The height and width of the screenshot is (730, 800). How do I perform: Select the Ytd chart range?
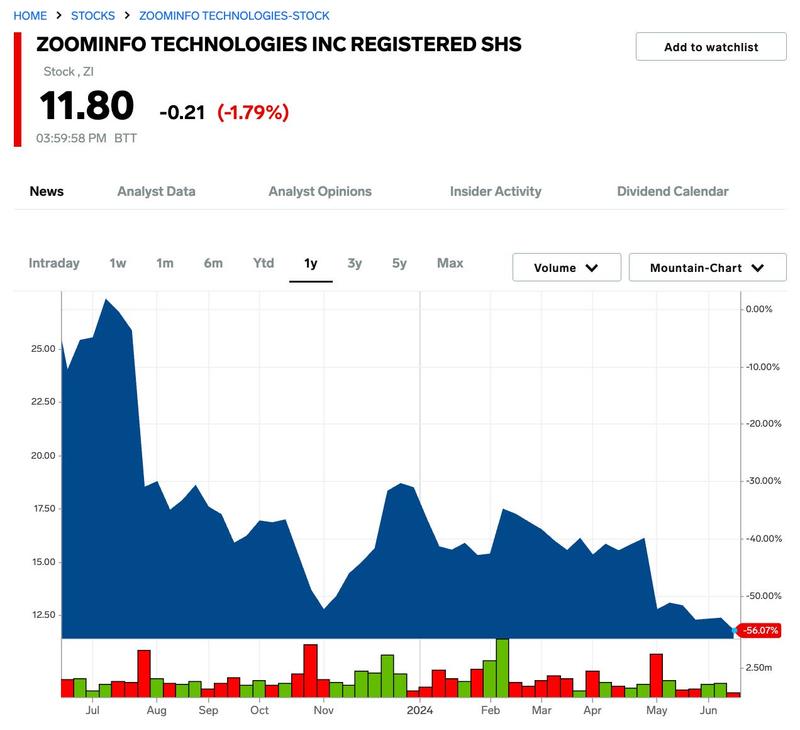click(263, 263)
